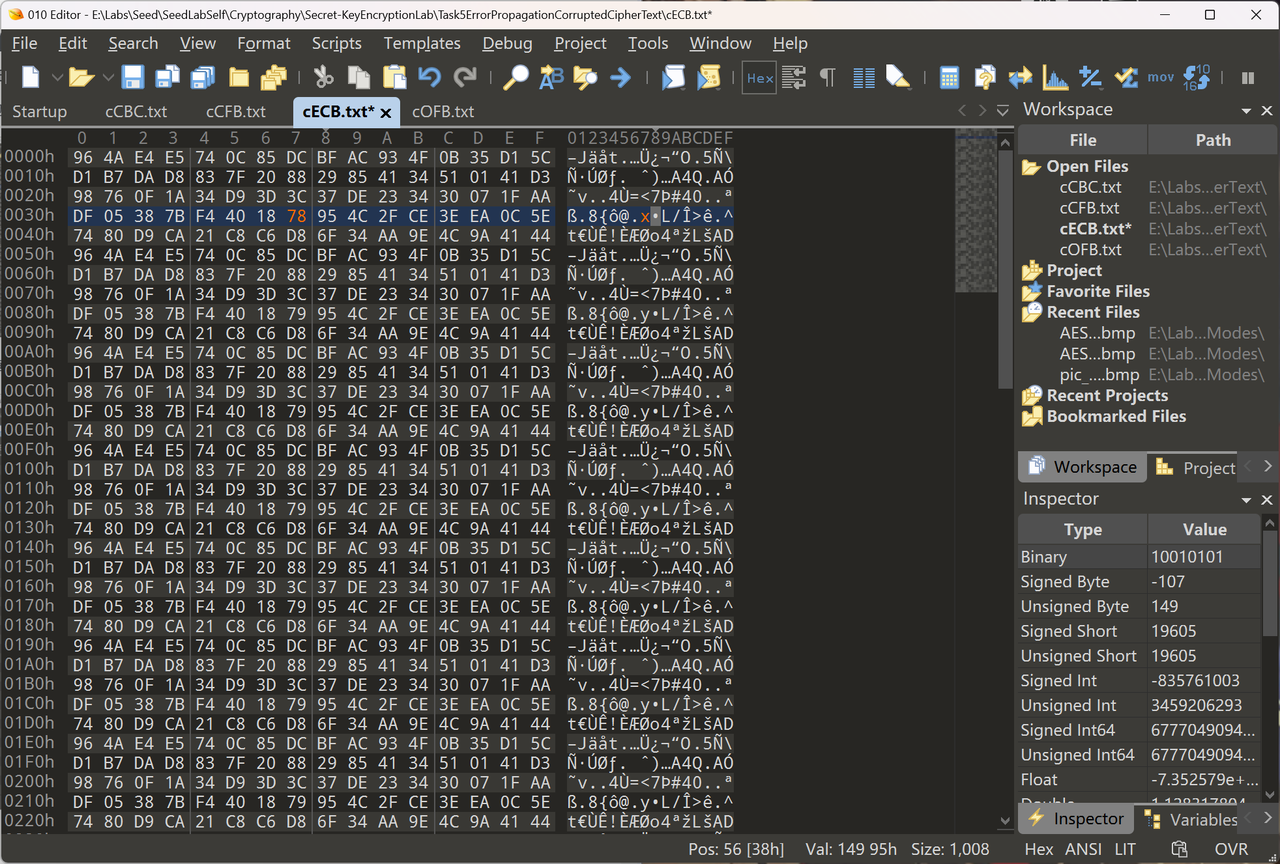Click the Close All files icon
This screenshot has width=1280, height=864.
pos(274,77)
